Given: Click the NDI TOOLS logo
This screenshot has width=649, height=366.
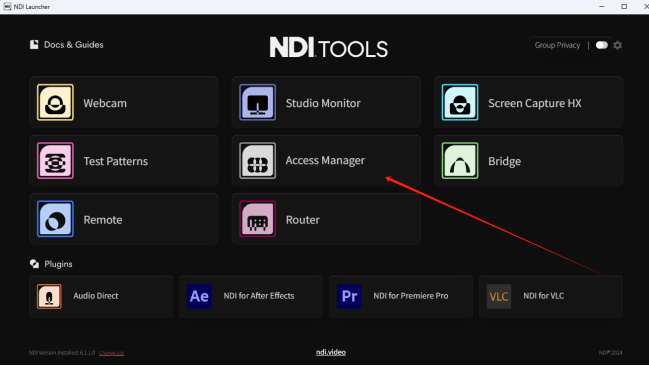Looking at the screenshot, I should click(329, 48).
